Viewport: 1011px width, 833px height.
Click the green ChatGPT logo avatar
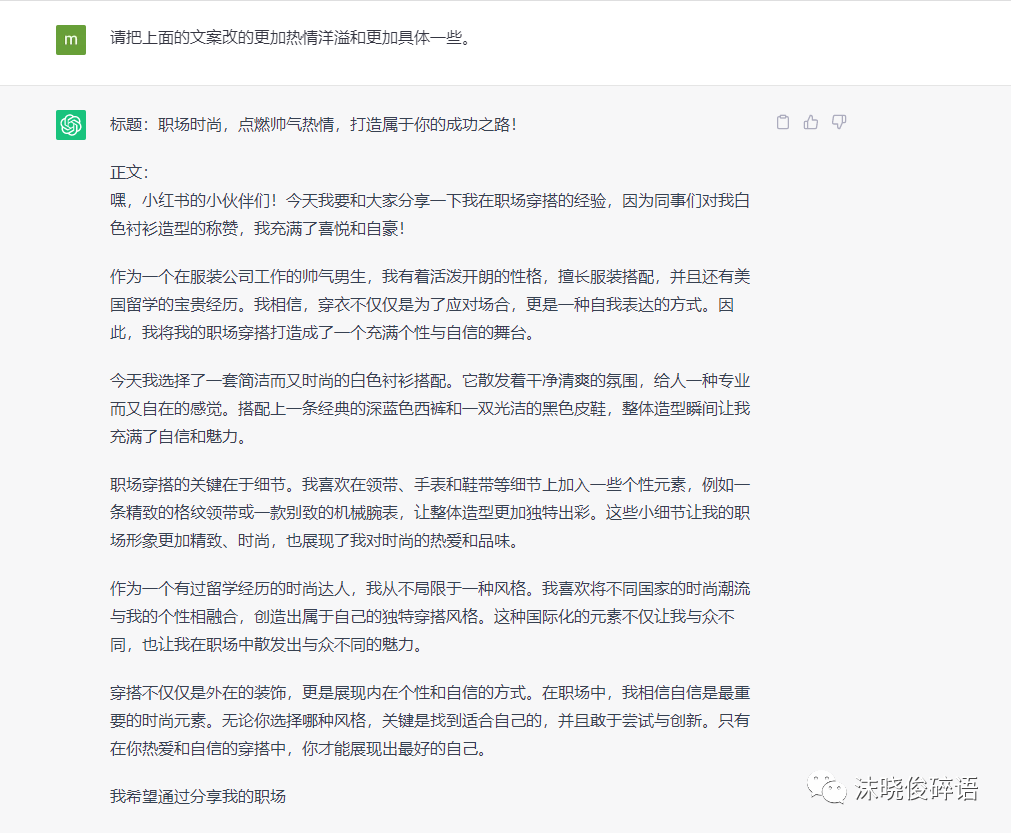tap(70, 125)
